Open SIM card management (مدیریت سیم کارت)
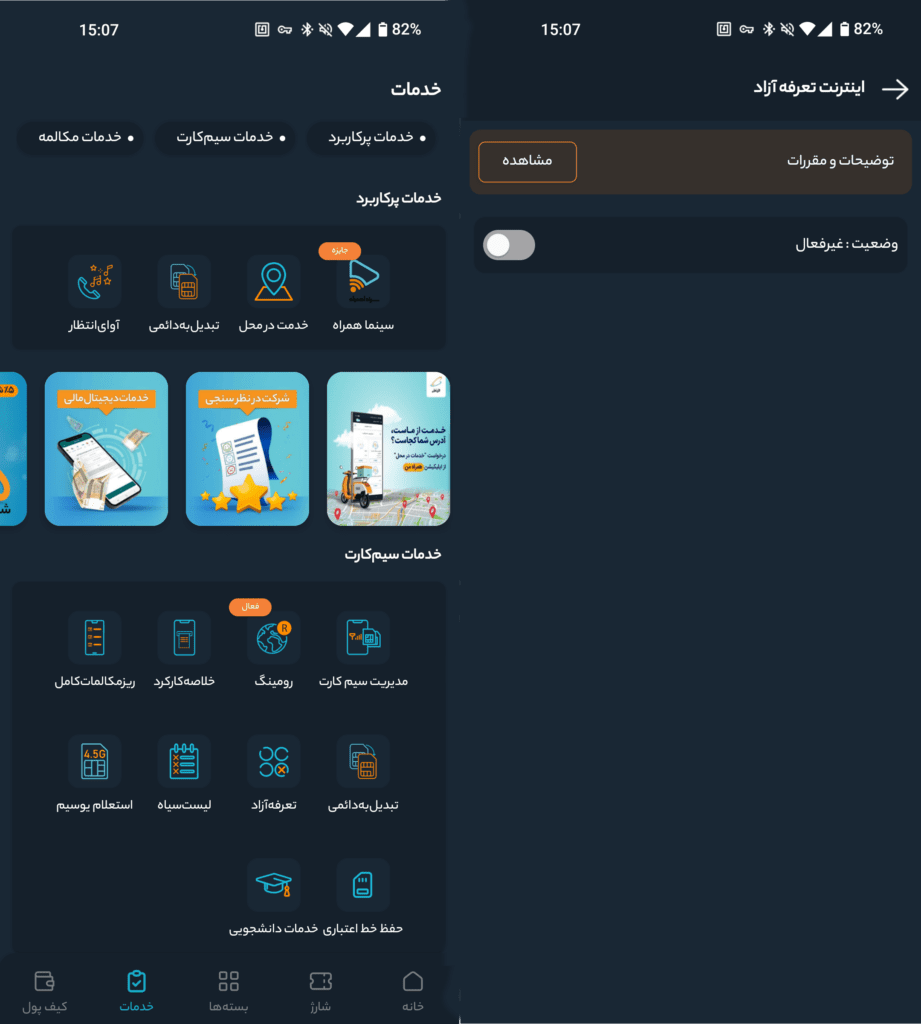Screen dimensions: 921x1024 click(x=363, y=638)
